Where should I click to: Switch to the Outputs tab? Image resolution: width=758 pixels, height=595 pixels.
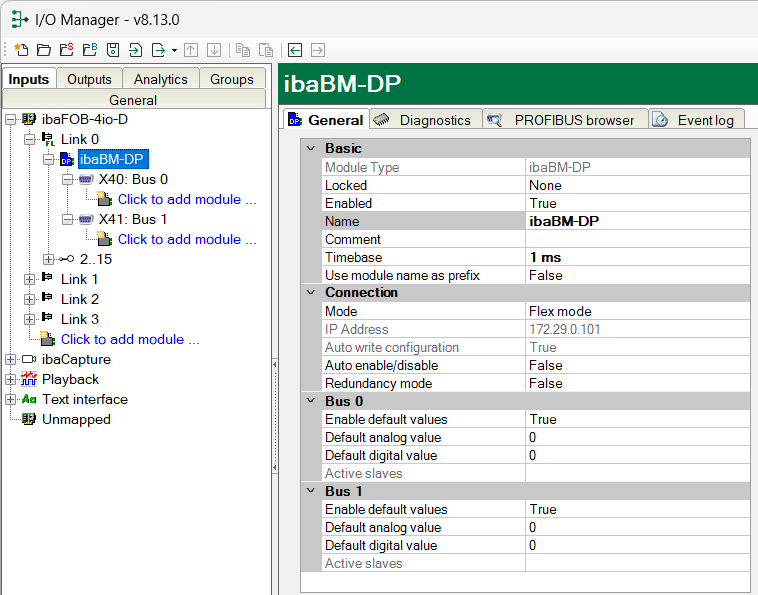89,79
